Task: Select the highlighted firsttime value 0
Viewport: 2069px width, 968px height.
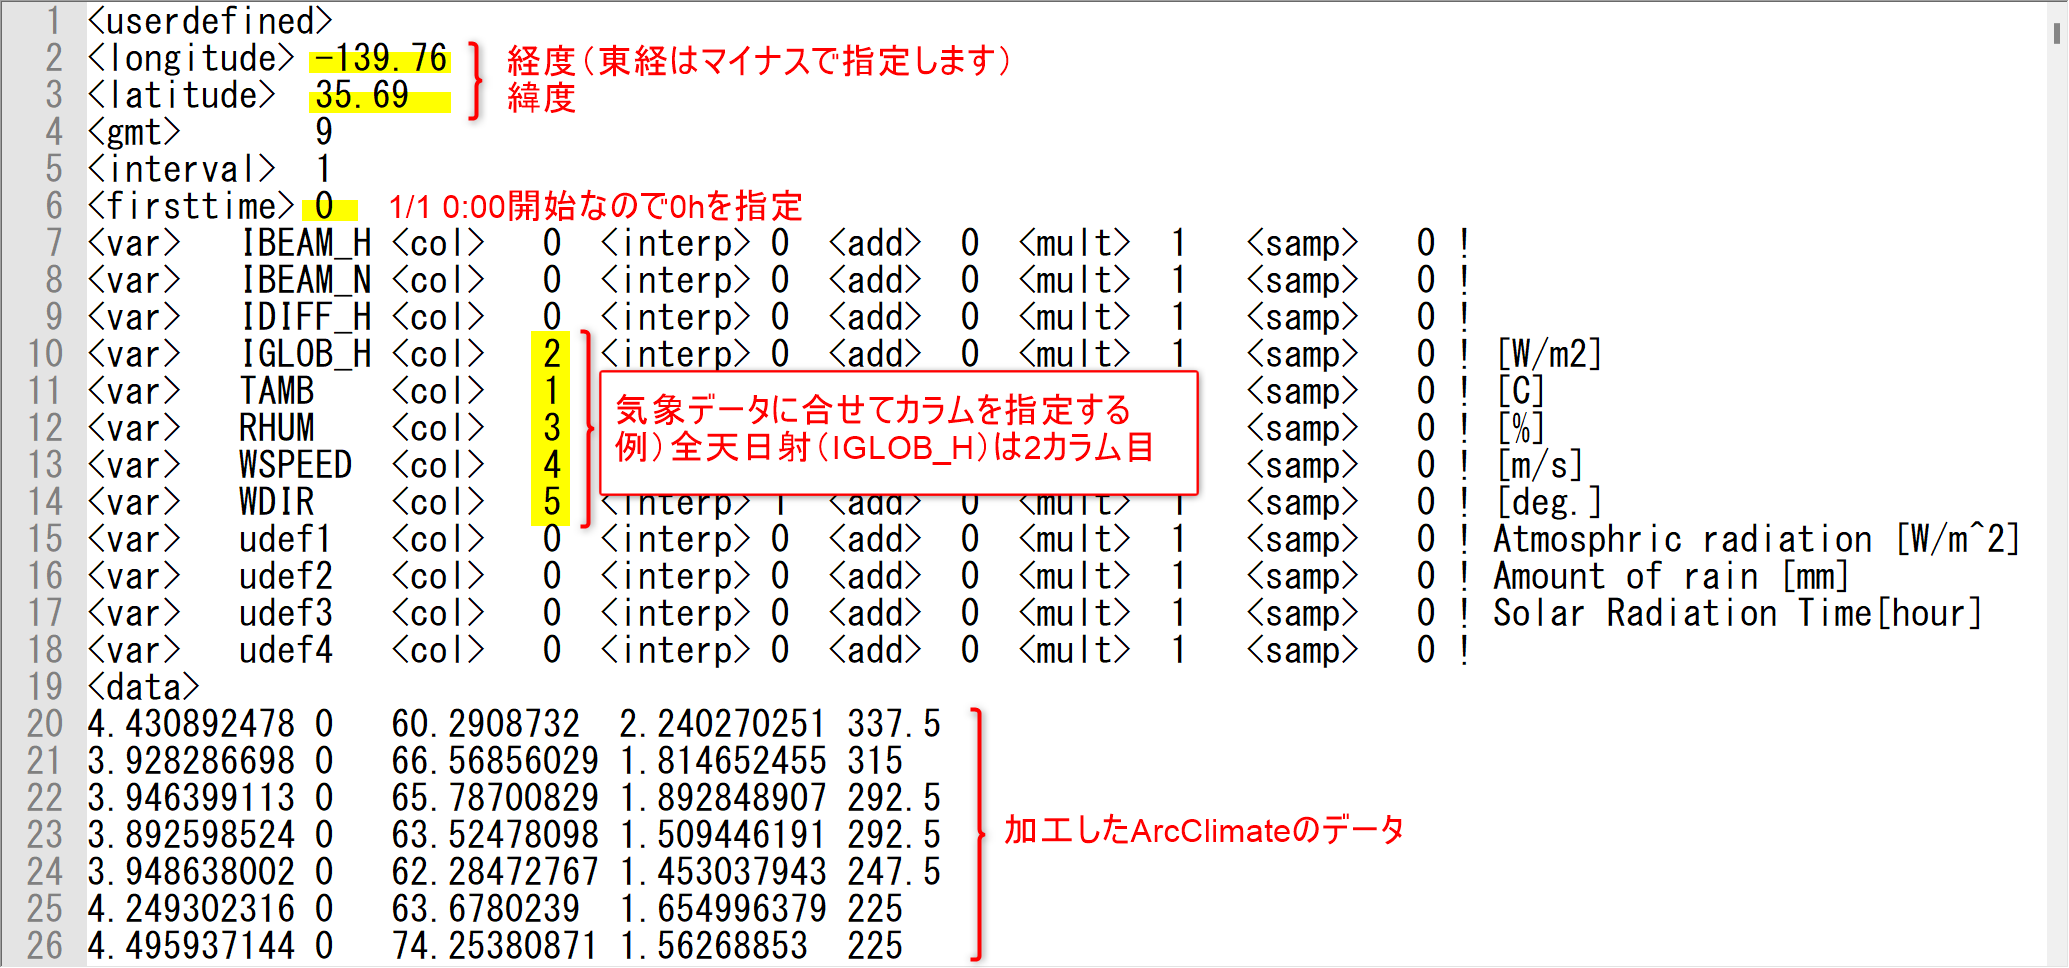Action: (330, 207)
